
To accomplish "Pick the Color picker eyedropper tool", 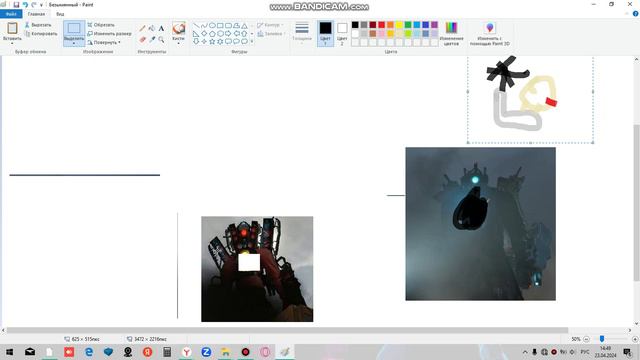I will (152, 40).
